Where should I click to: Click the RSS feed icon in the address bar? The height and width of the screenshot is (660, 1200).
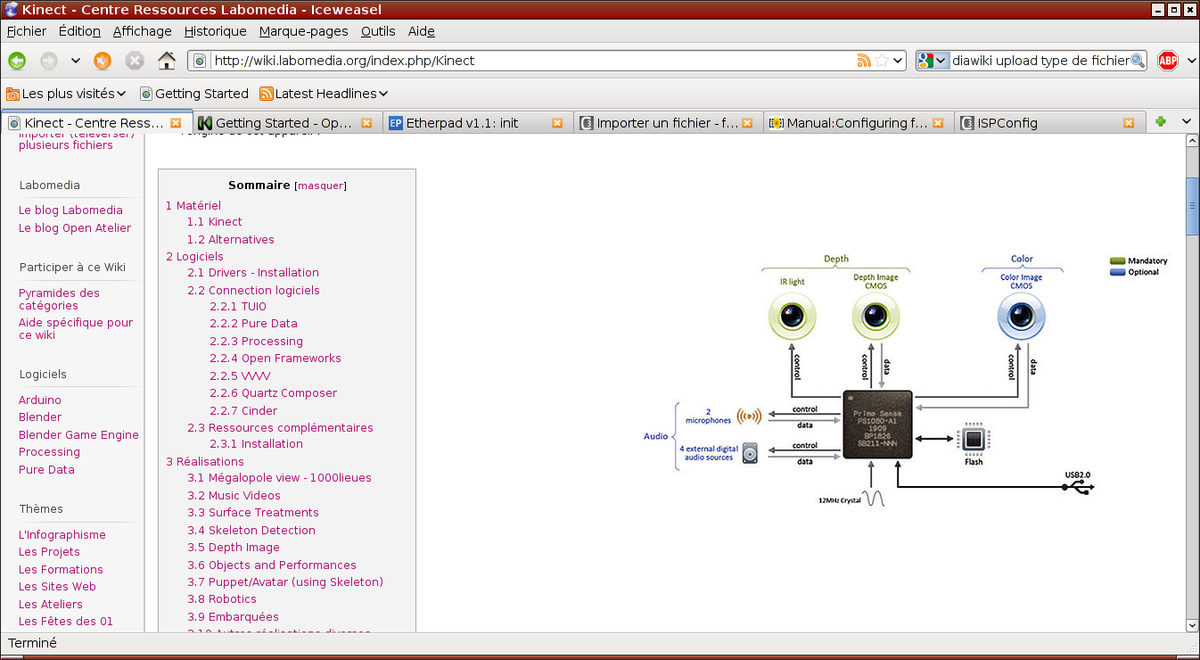tap(863, 61)
